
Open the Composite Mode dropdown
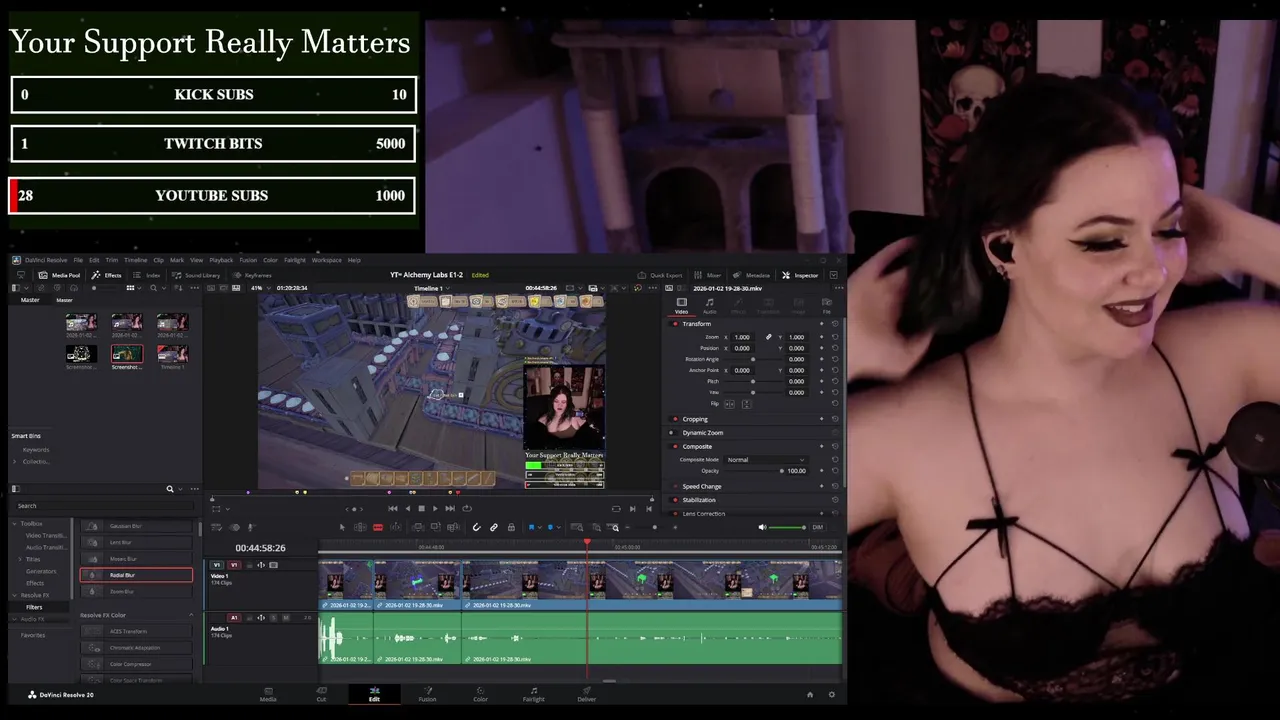(765, 459)
